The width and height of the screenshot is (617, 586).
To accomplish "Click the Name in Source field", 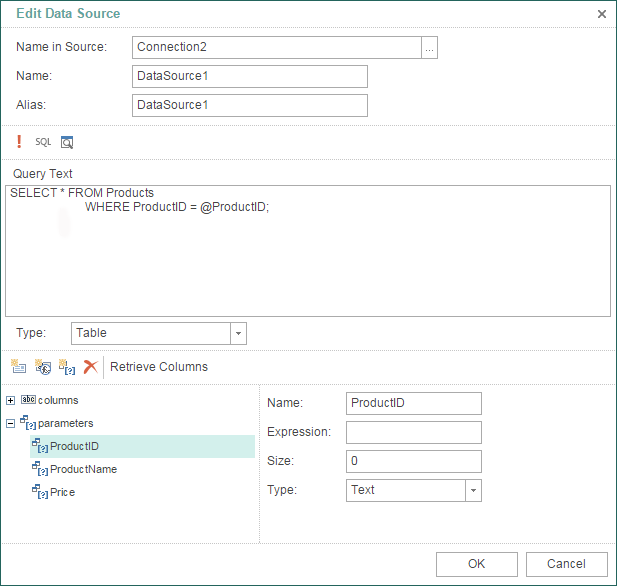I will point(277,48).
